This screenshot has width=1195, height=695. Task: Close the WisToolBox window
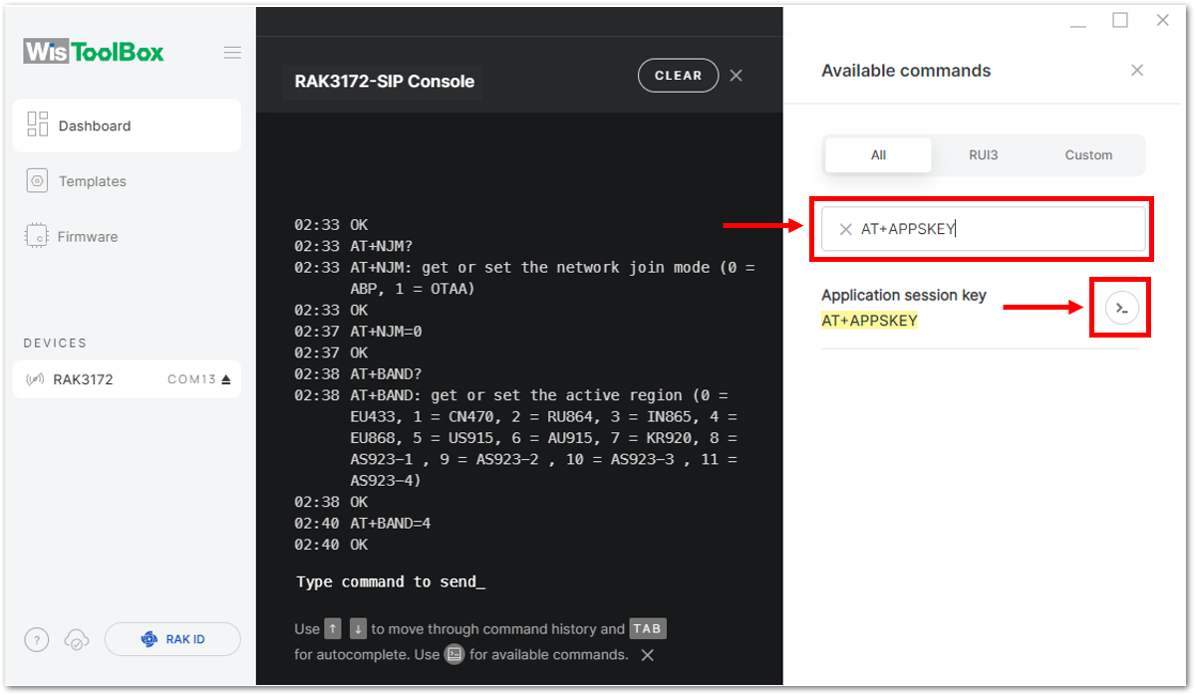point(1162,21)
